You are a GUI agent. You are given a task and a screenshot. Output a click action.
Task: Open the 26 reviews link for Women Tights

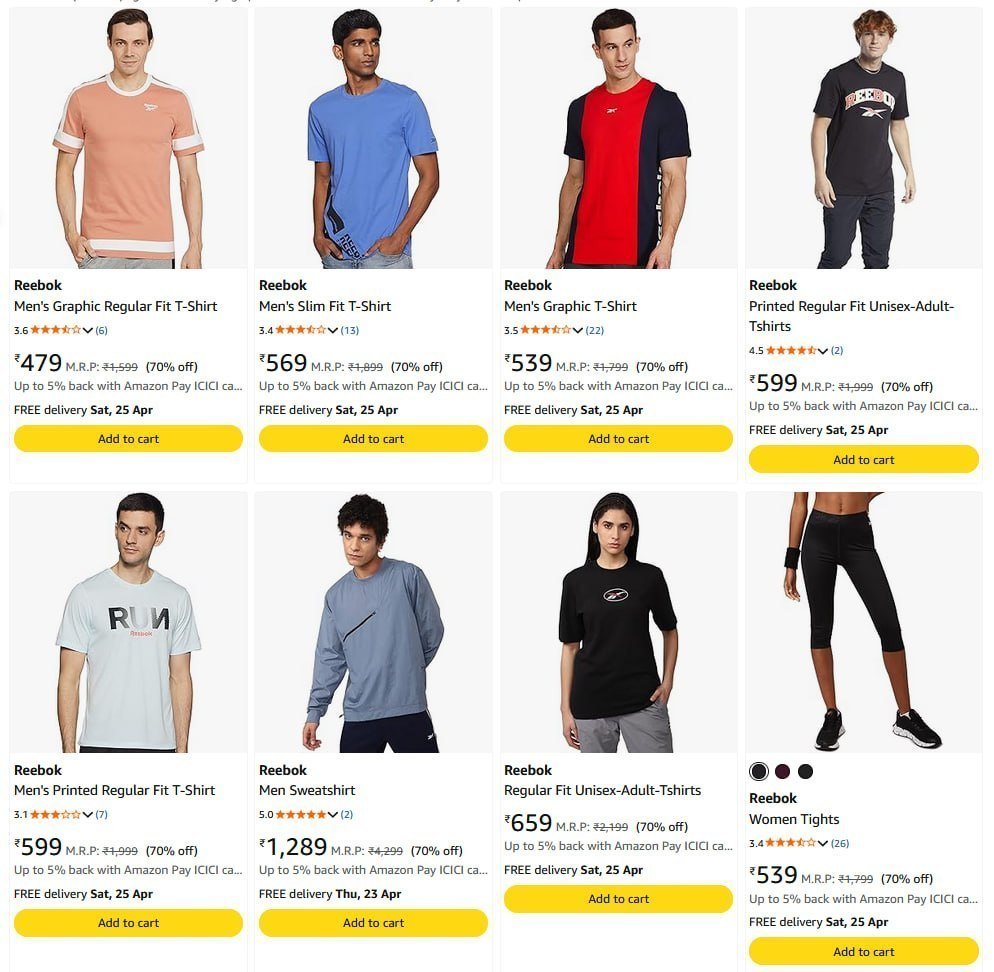pos(840,843)
